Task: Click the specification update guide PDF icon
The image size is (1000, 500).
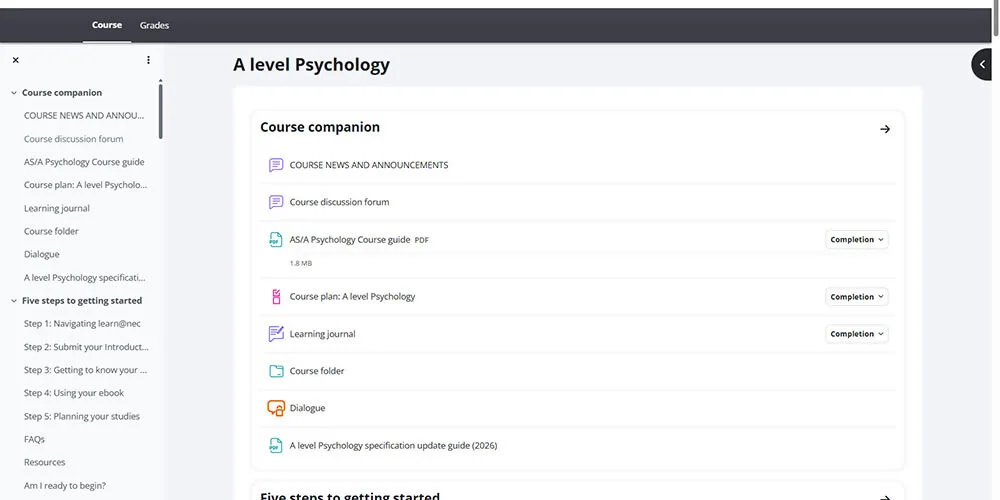Action: coord(276,445)
